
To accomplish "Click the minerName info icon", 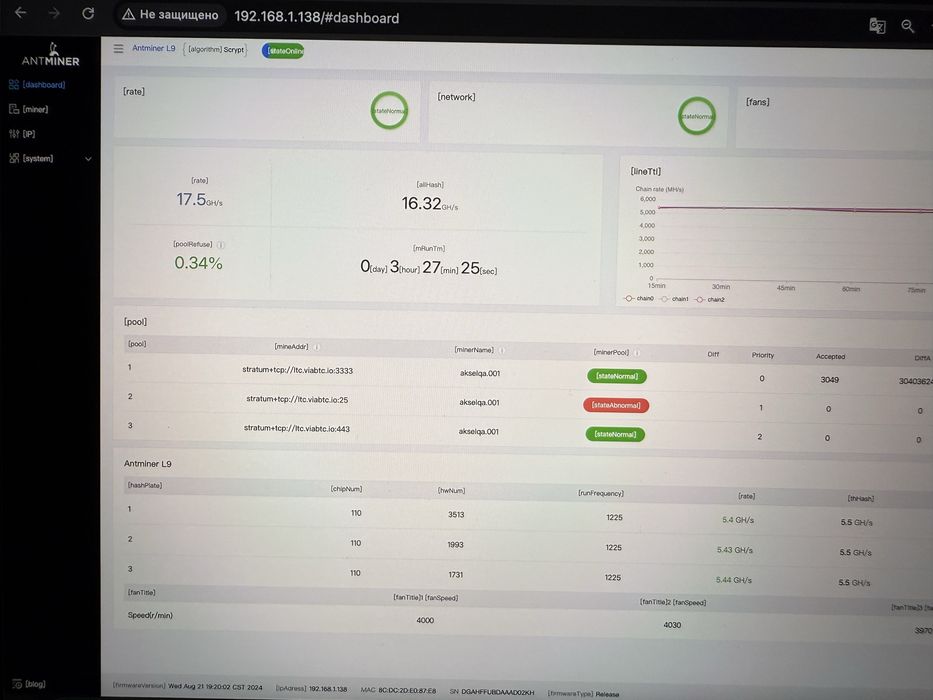I will 502,350.
